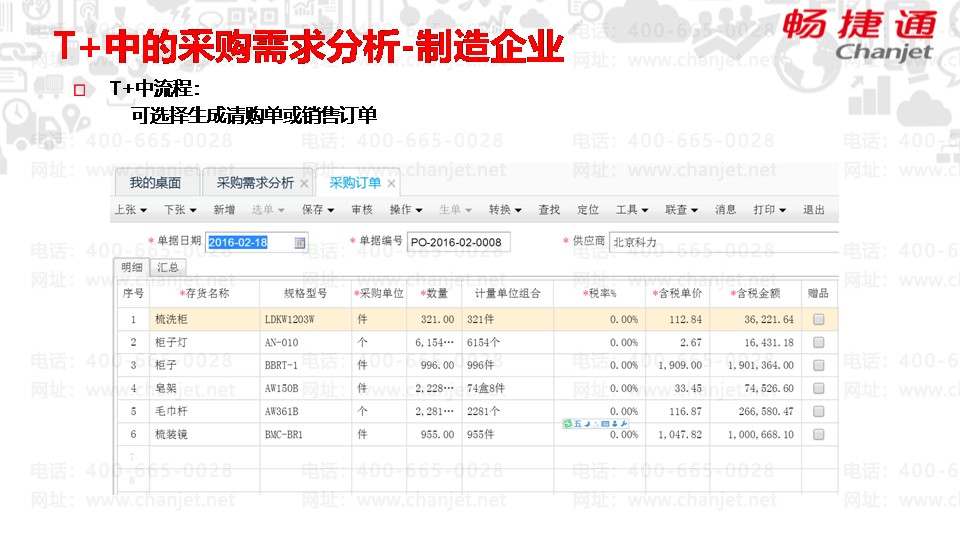Check 赠品 box for 柜子 BBRT-1 row
Screen dimensions: 960x540
coord(819,365)
